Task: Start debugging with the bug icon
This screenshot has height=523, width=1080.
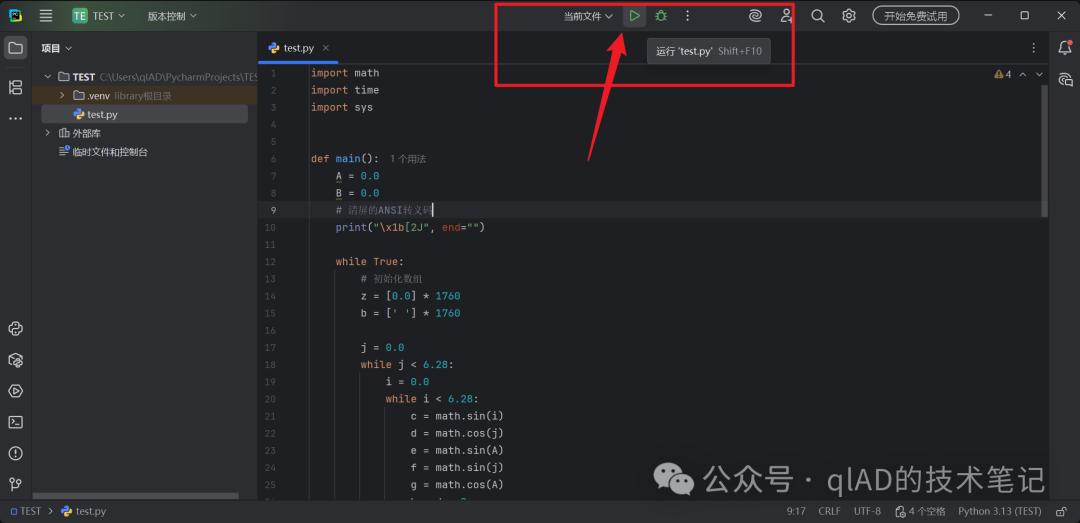Action: pos(661,16)
